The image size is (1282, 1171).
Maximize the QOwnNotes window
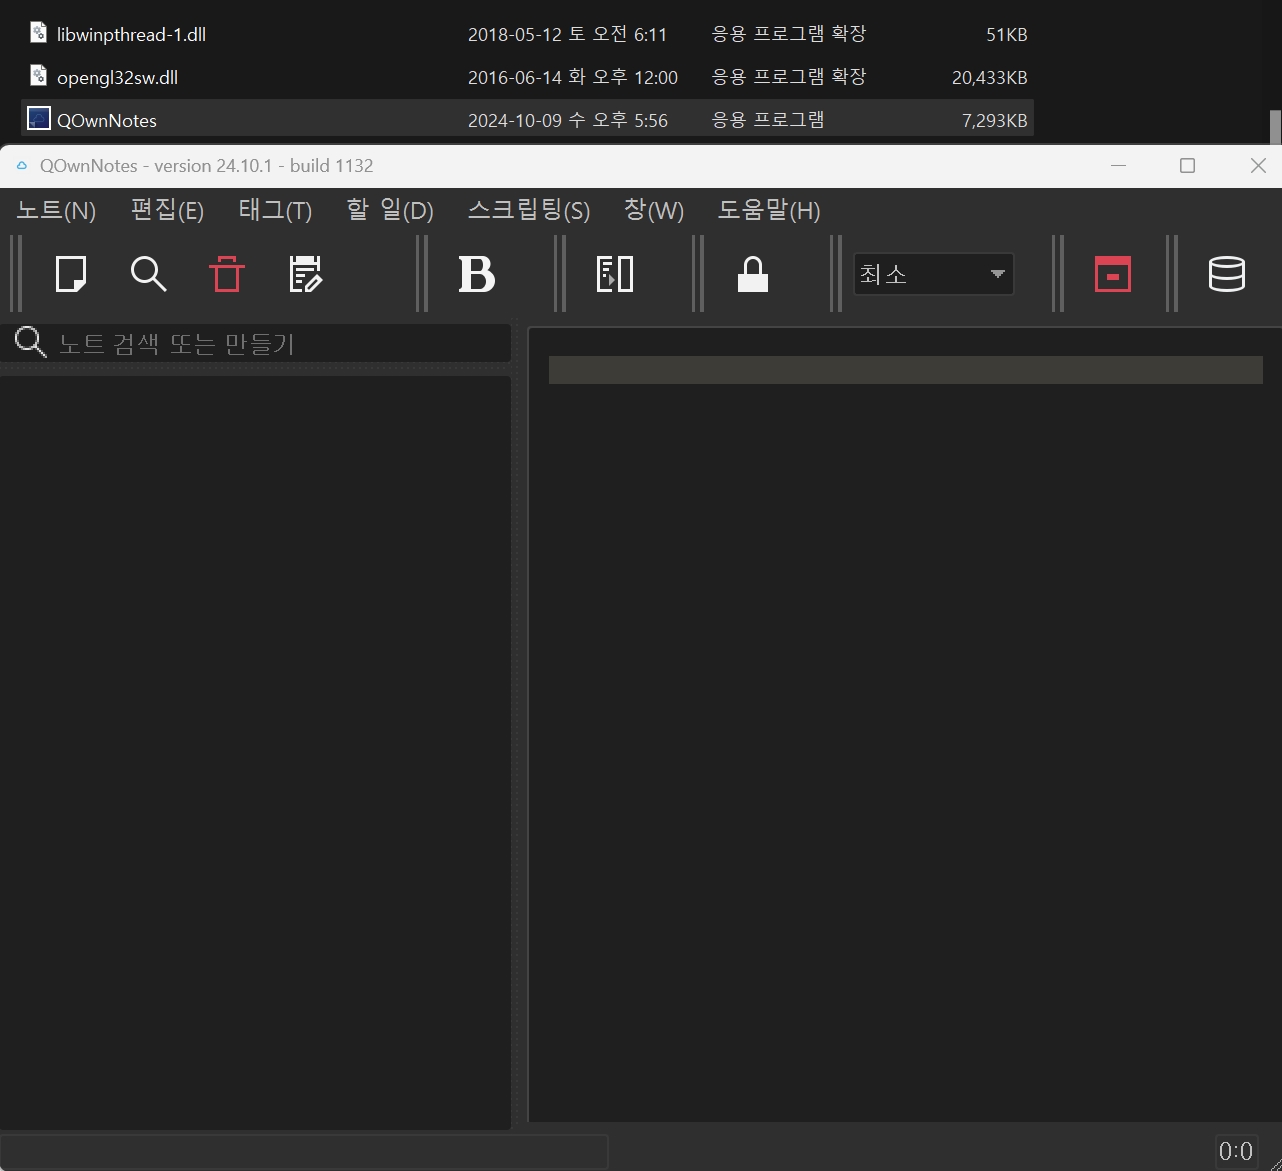tap(1187, 166)
